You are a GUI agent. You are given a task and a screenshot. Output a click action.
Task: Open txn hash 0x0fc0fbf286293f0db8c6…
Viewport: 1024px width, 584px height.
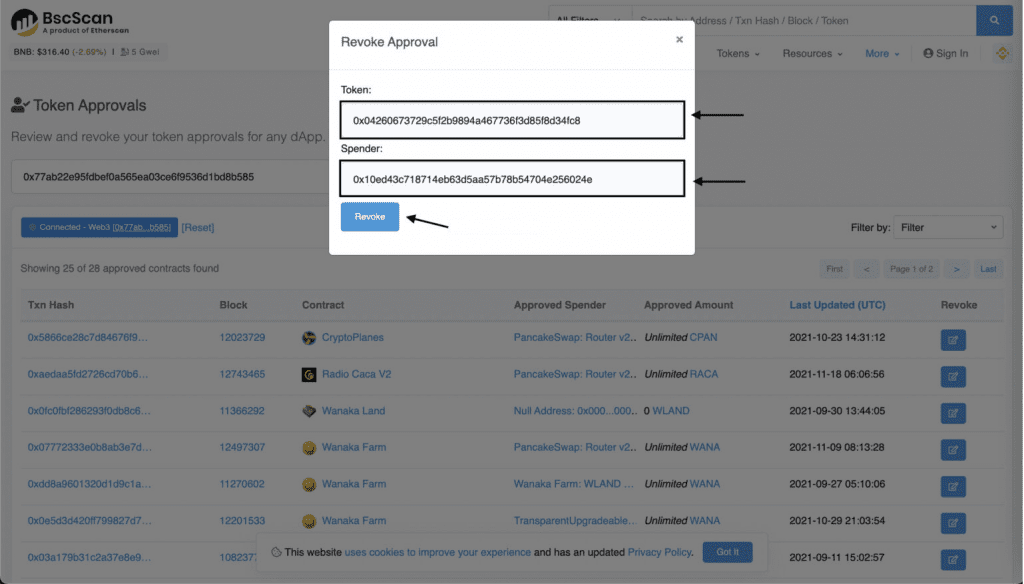tap(89, 411)
